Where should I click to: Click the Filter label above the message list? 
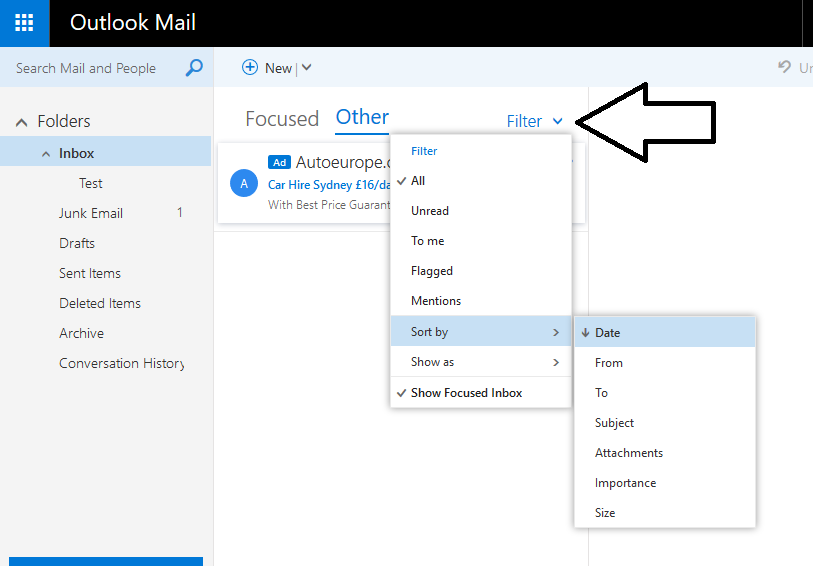524,121
